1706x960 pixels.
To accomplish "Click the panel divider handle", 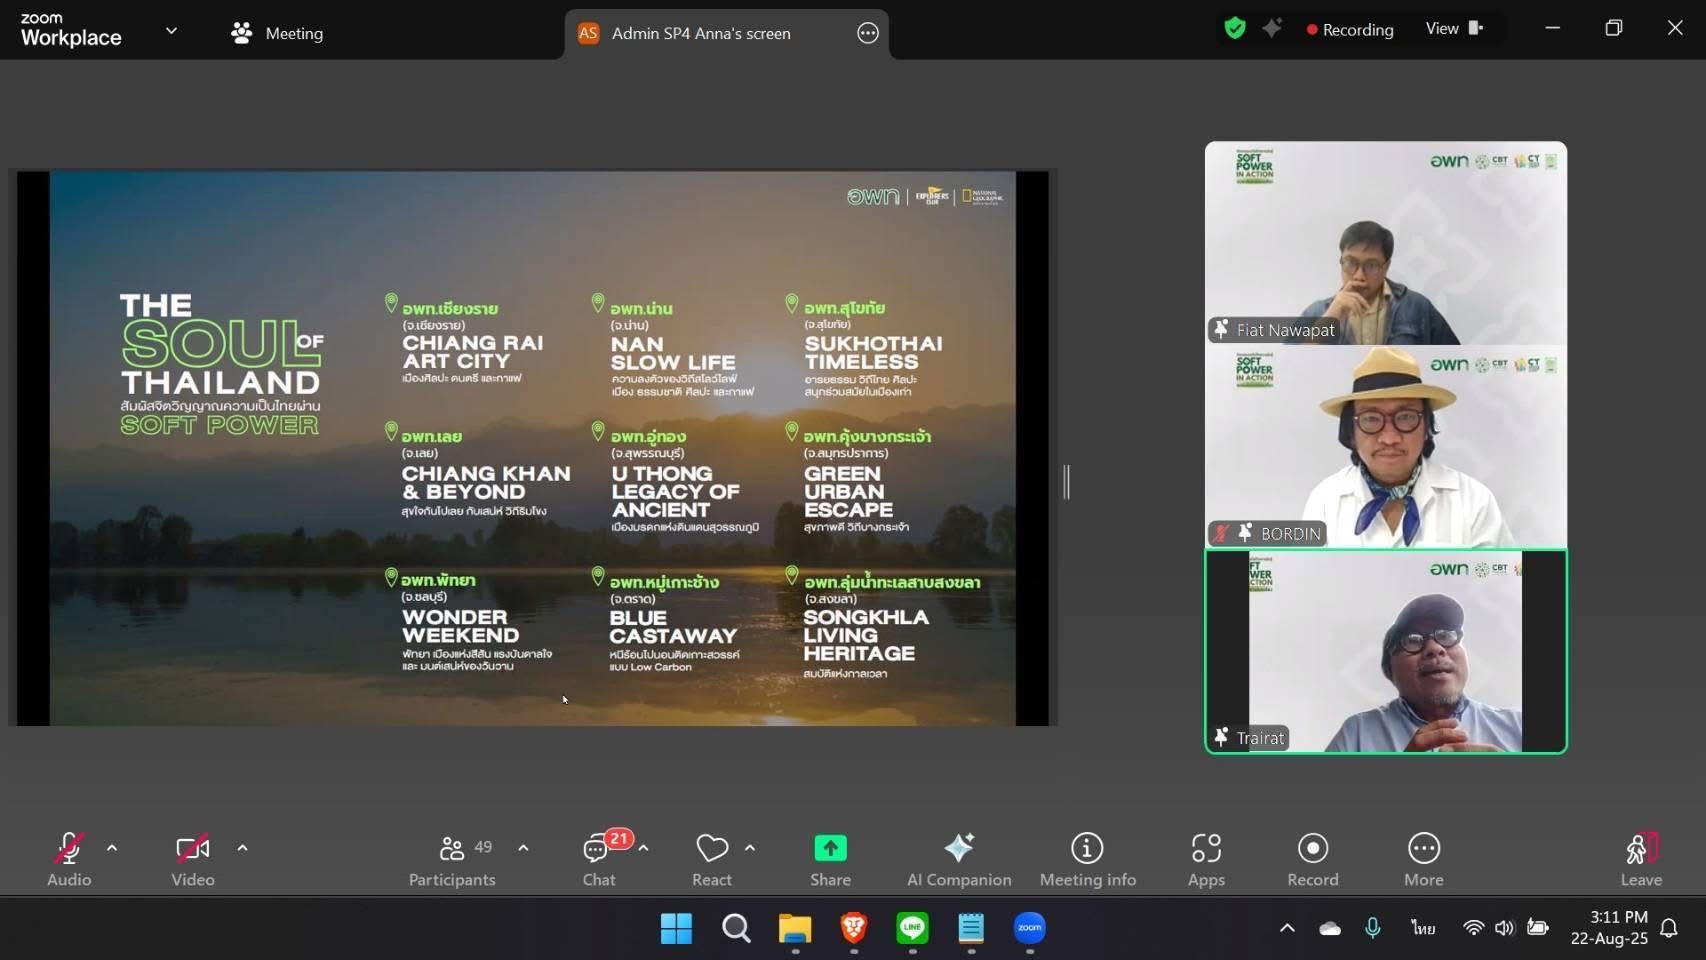I will (1066, 482).
